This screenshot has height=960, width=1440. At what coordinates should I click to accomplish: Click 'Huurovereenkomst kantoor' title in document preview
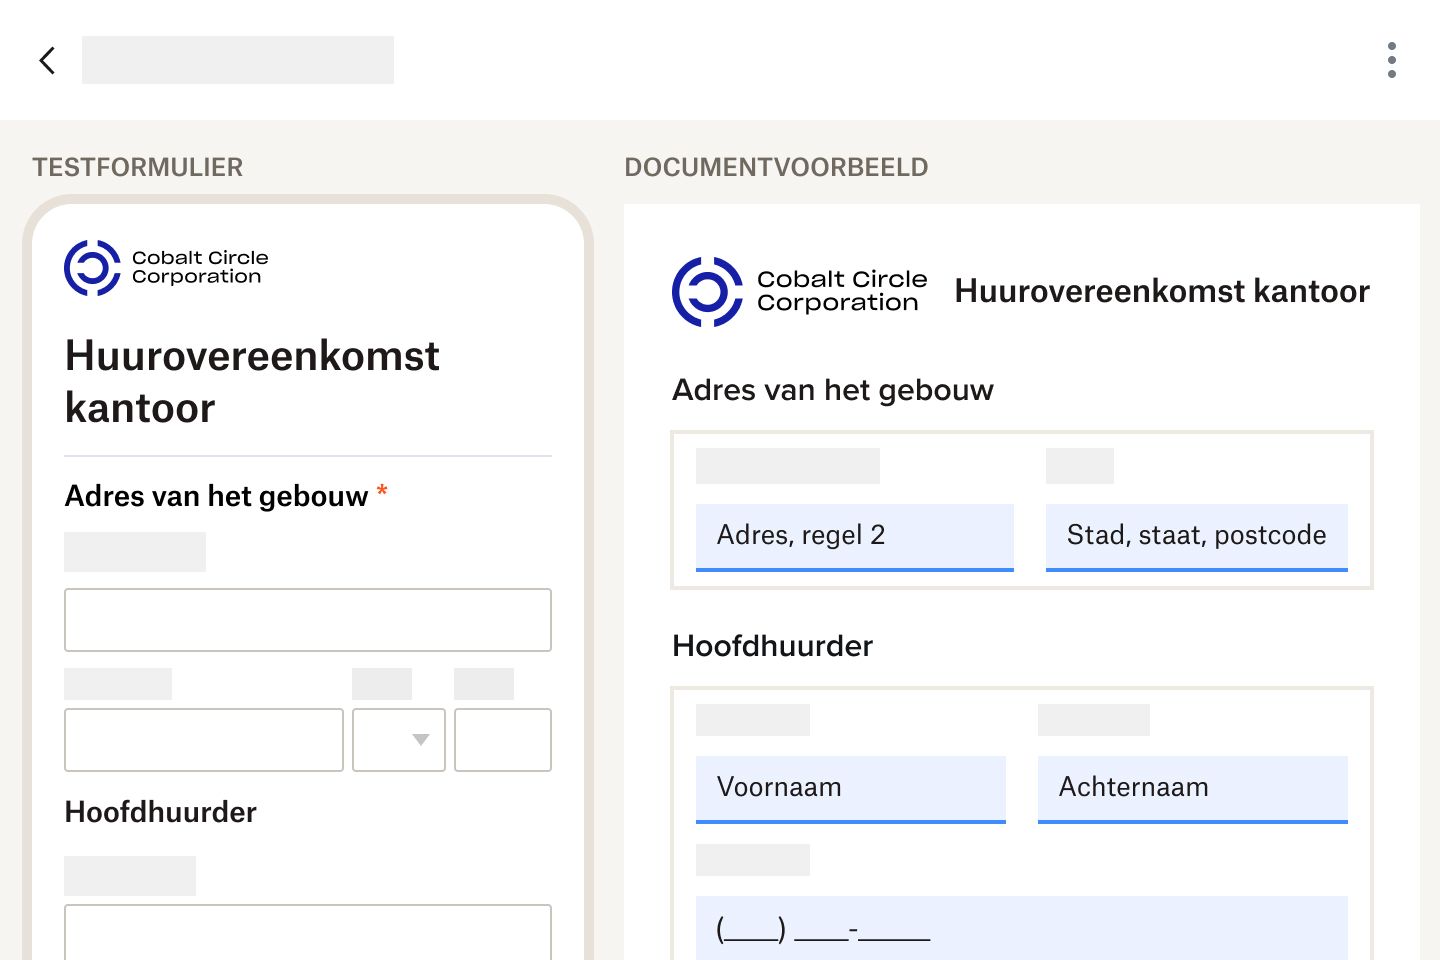pos(1162,291)
